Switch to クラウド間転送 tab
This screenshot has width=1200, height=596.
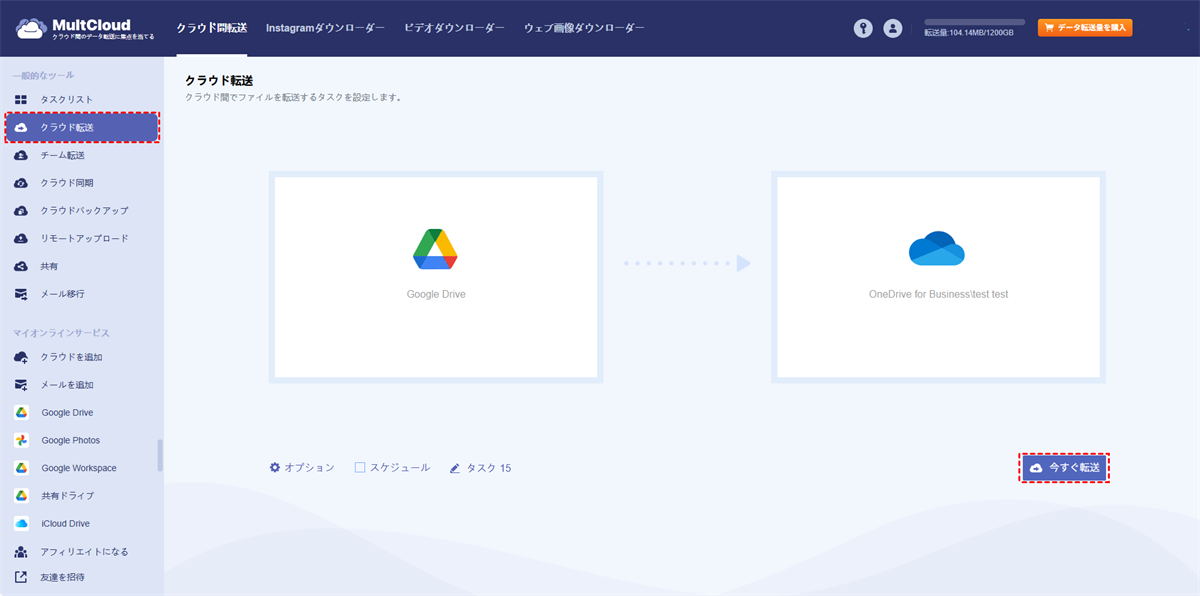pos(212,29)
